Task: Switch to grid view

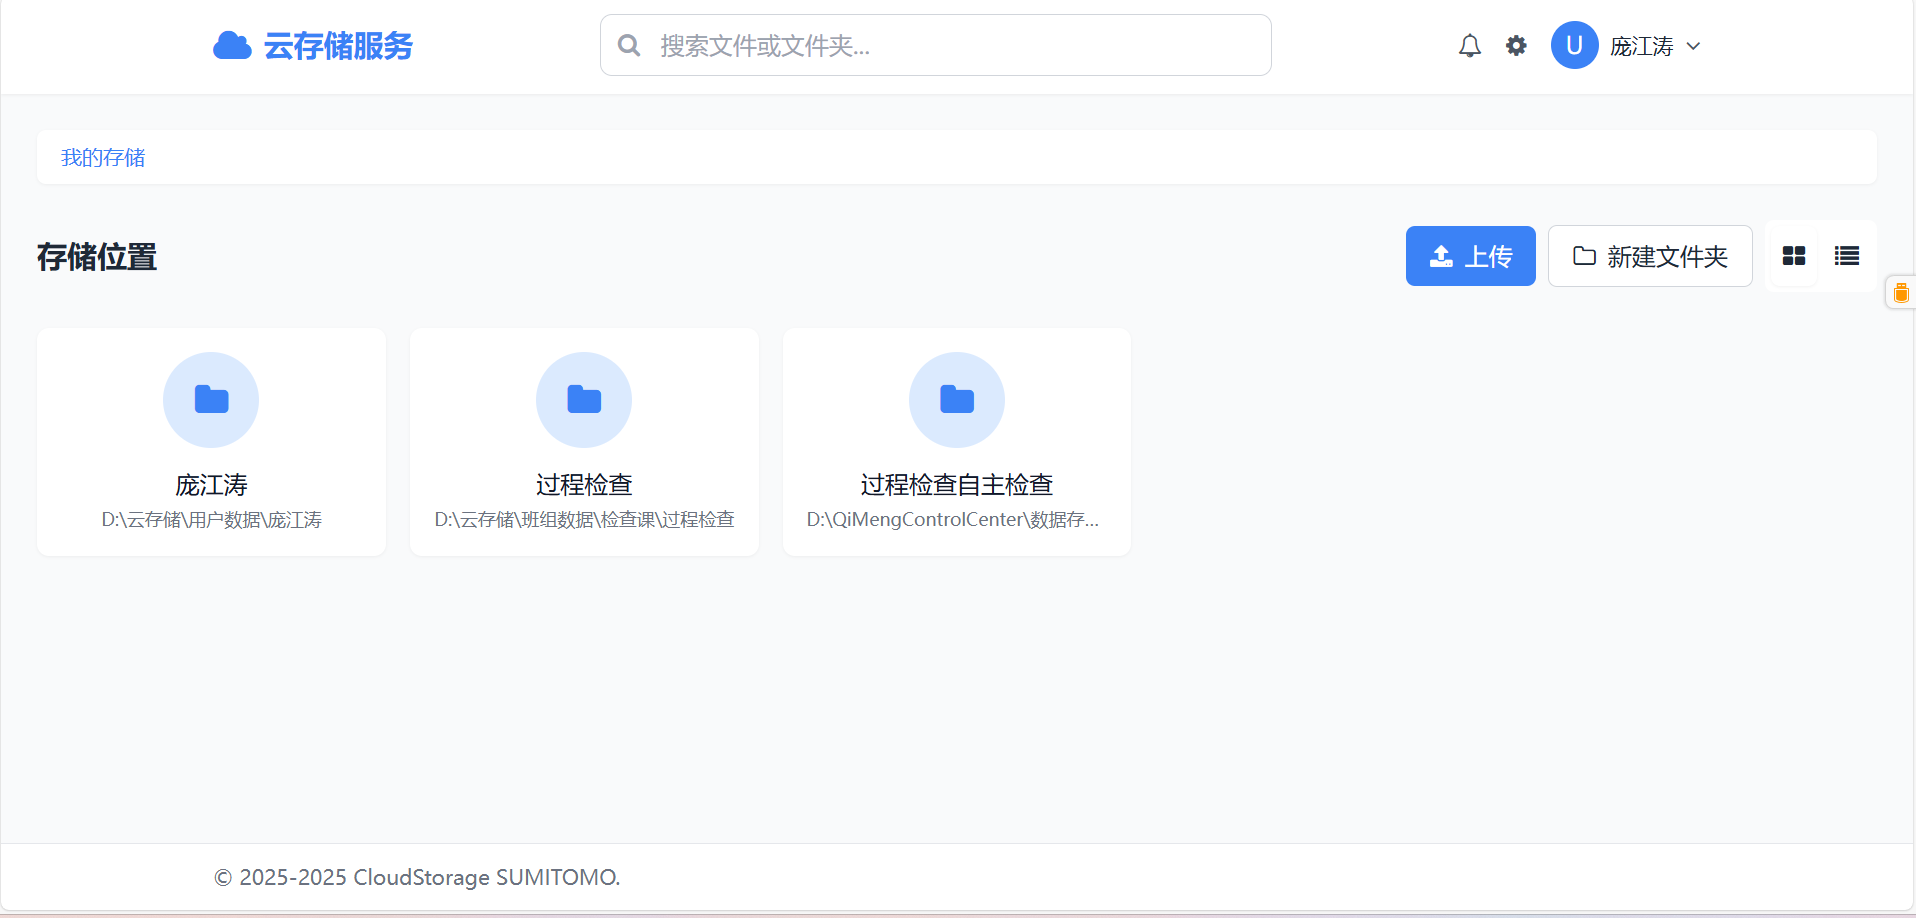Action: [1794, 257]
